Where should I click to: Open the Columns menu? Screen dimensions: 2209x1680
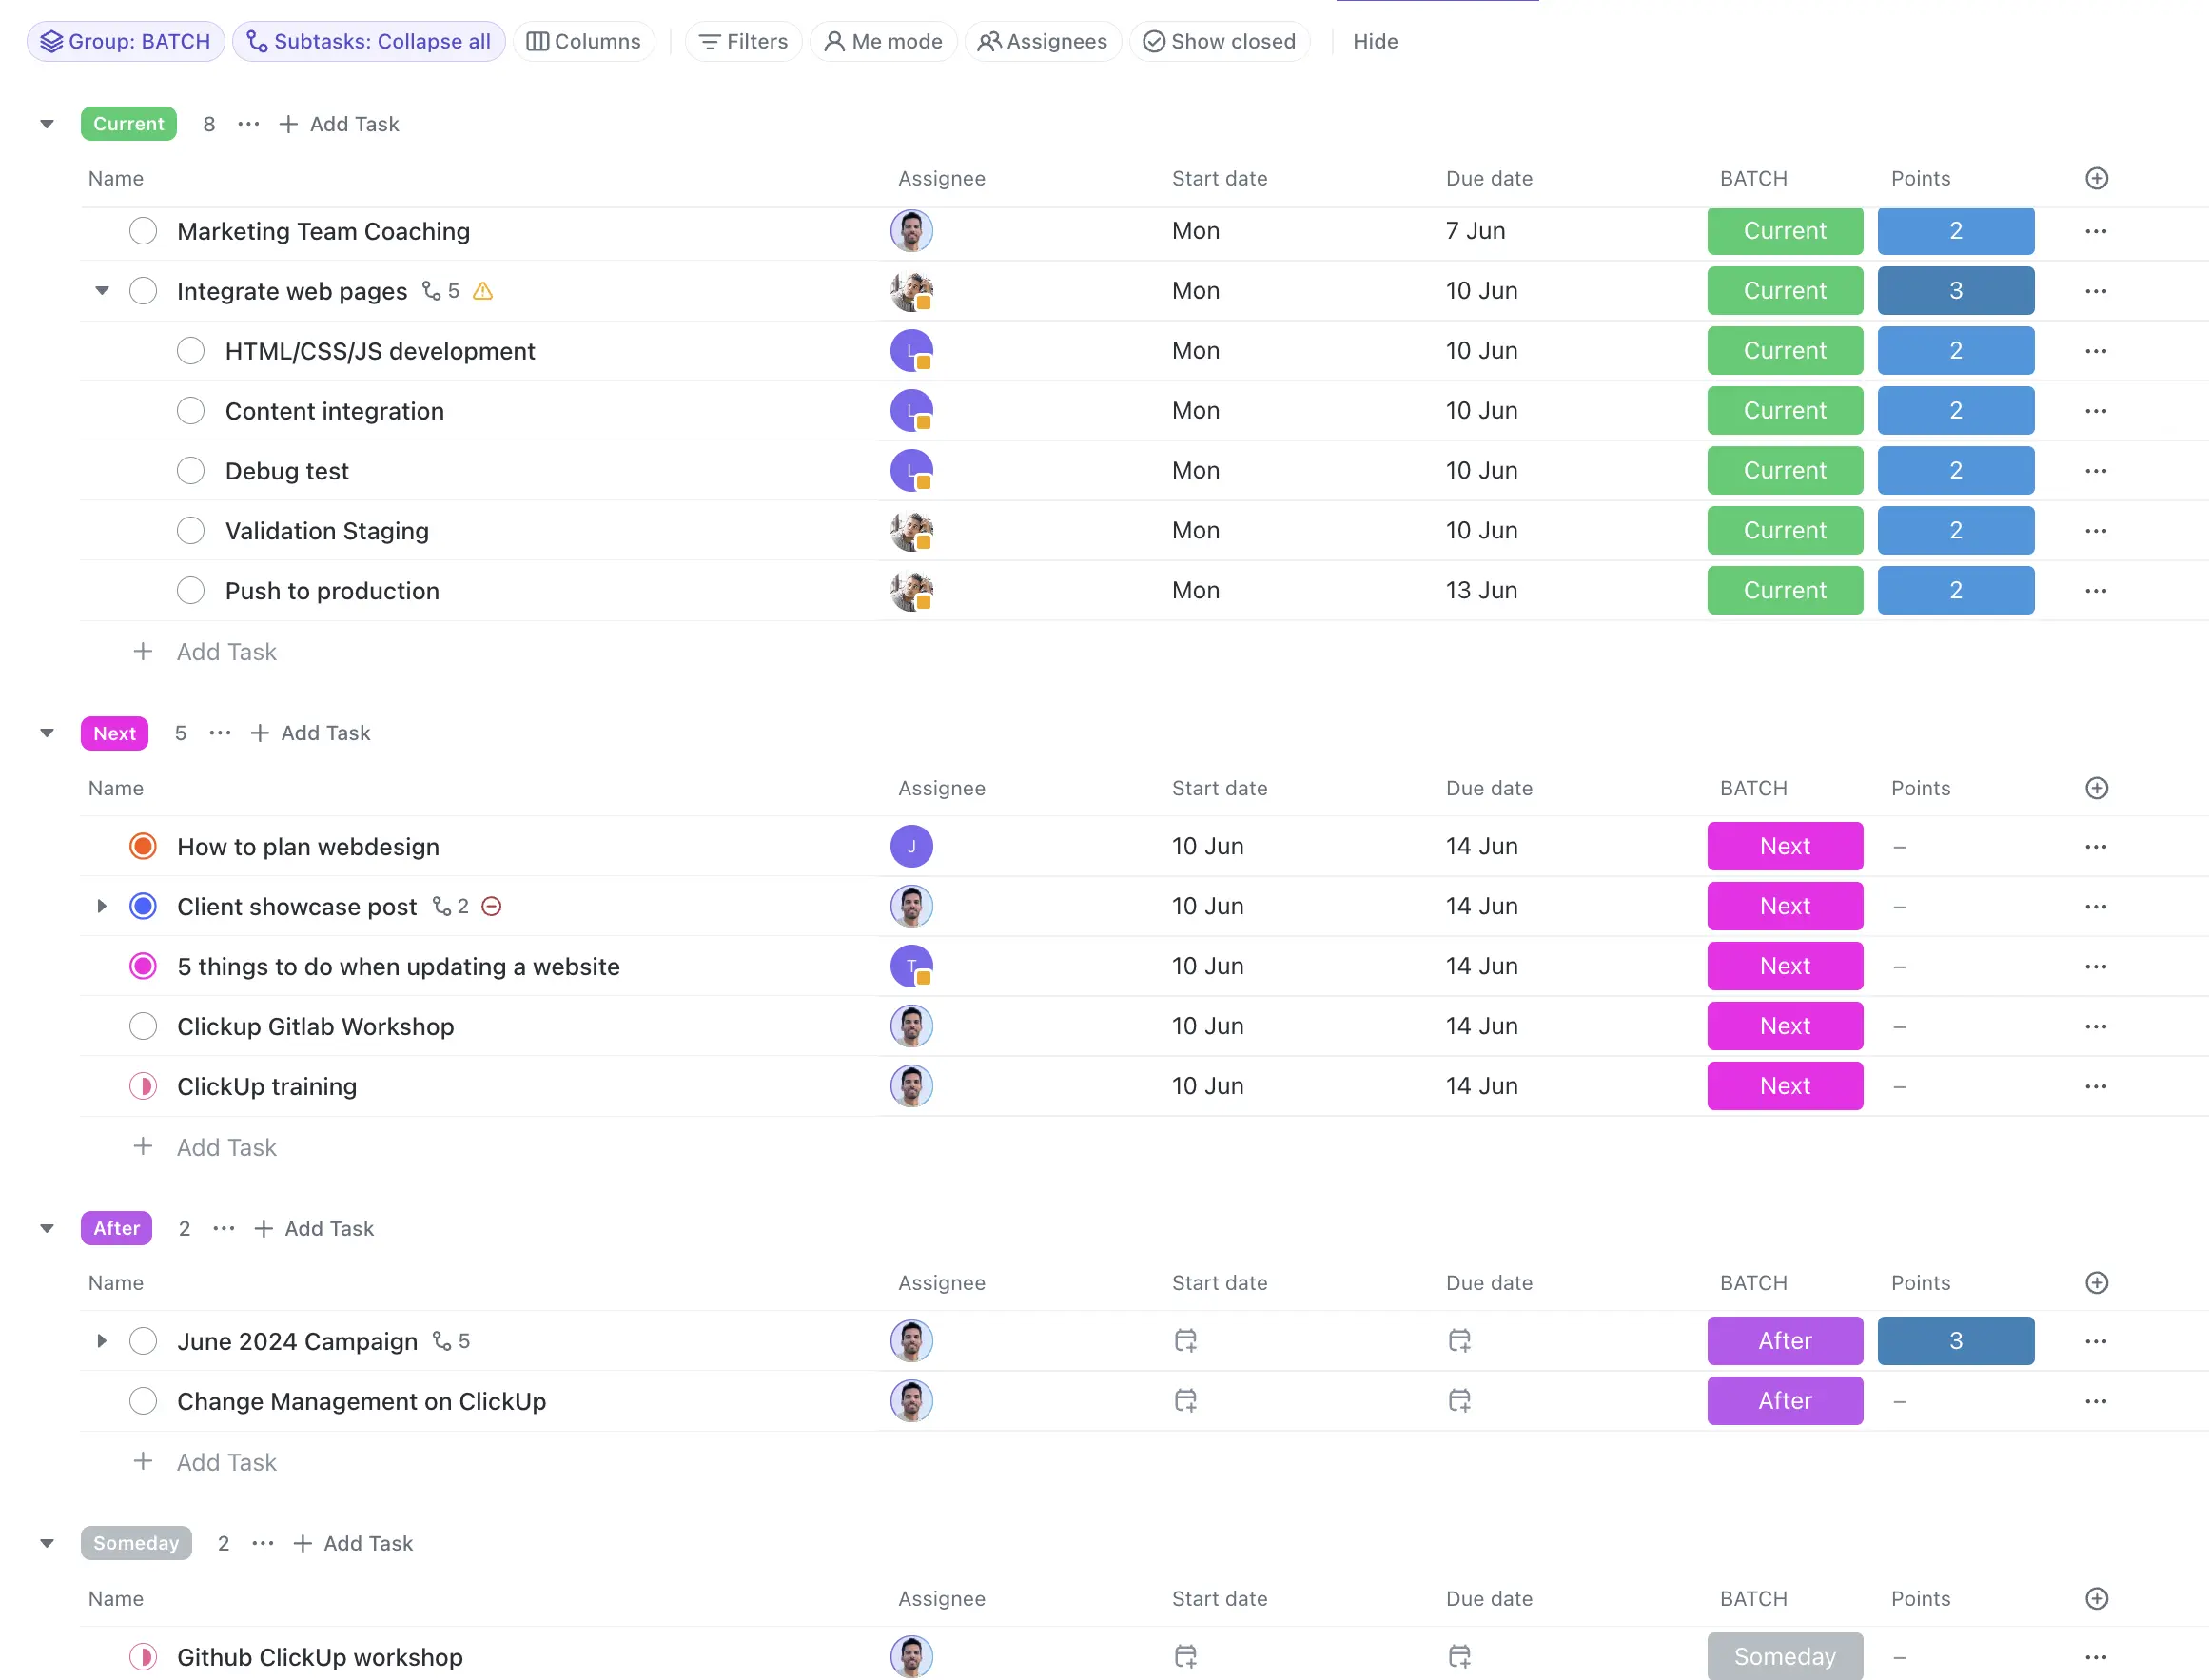click(x=584, y=41)
